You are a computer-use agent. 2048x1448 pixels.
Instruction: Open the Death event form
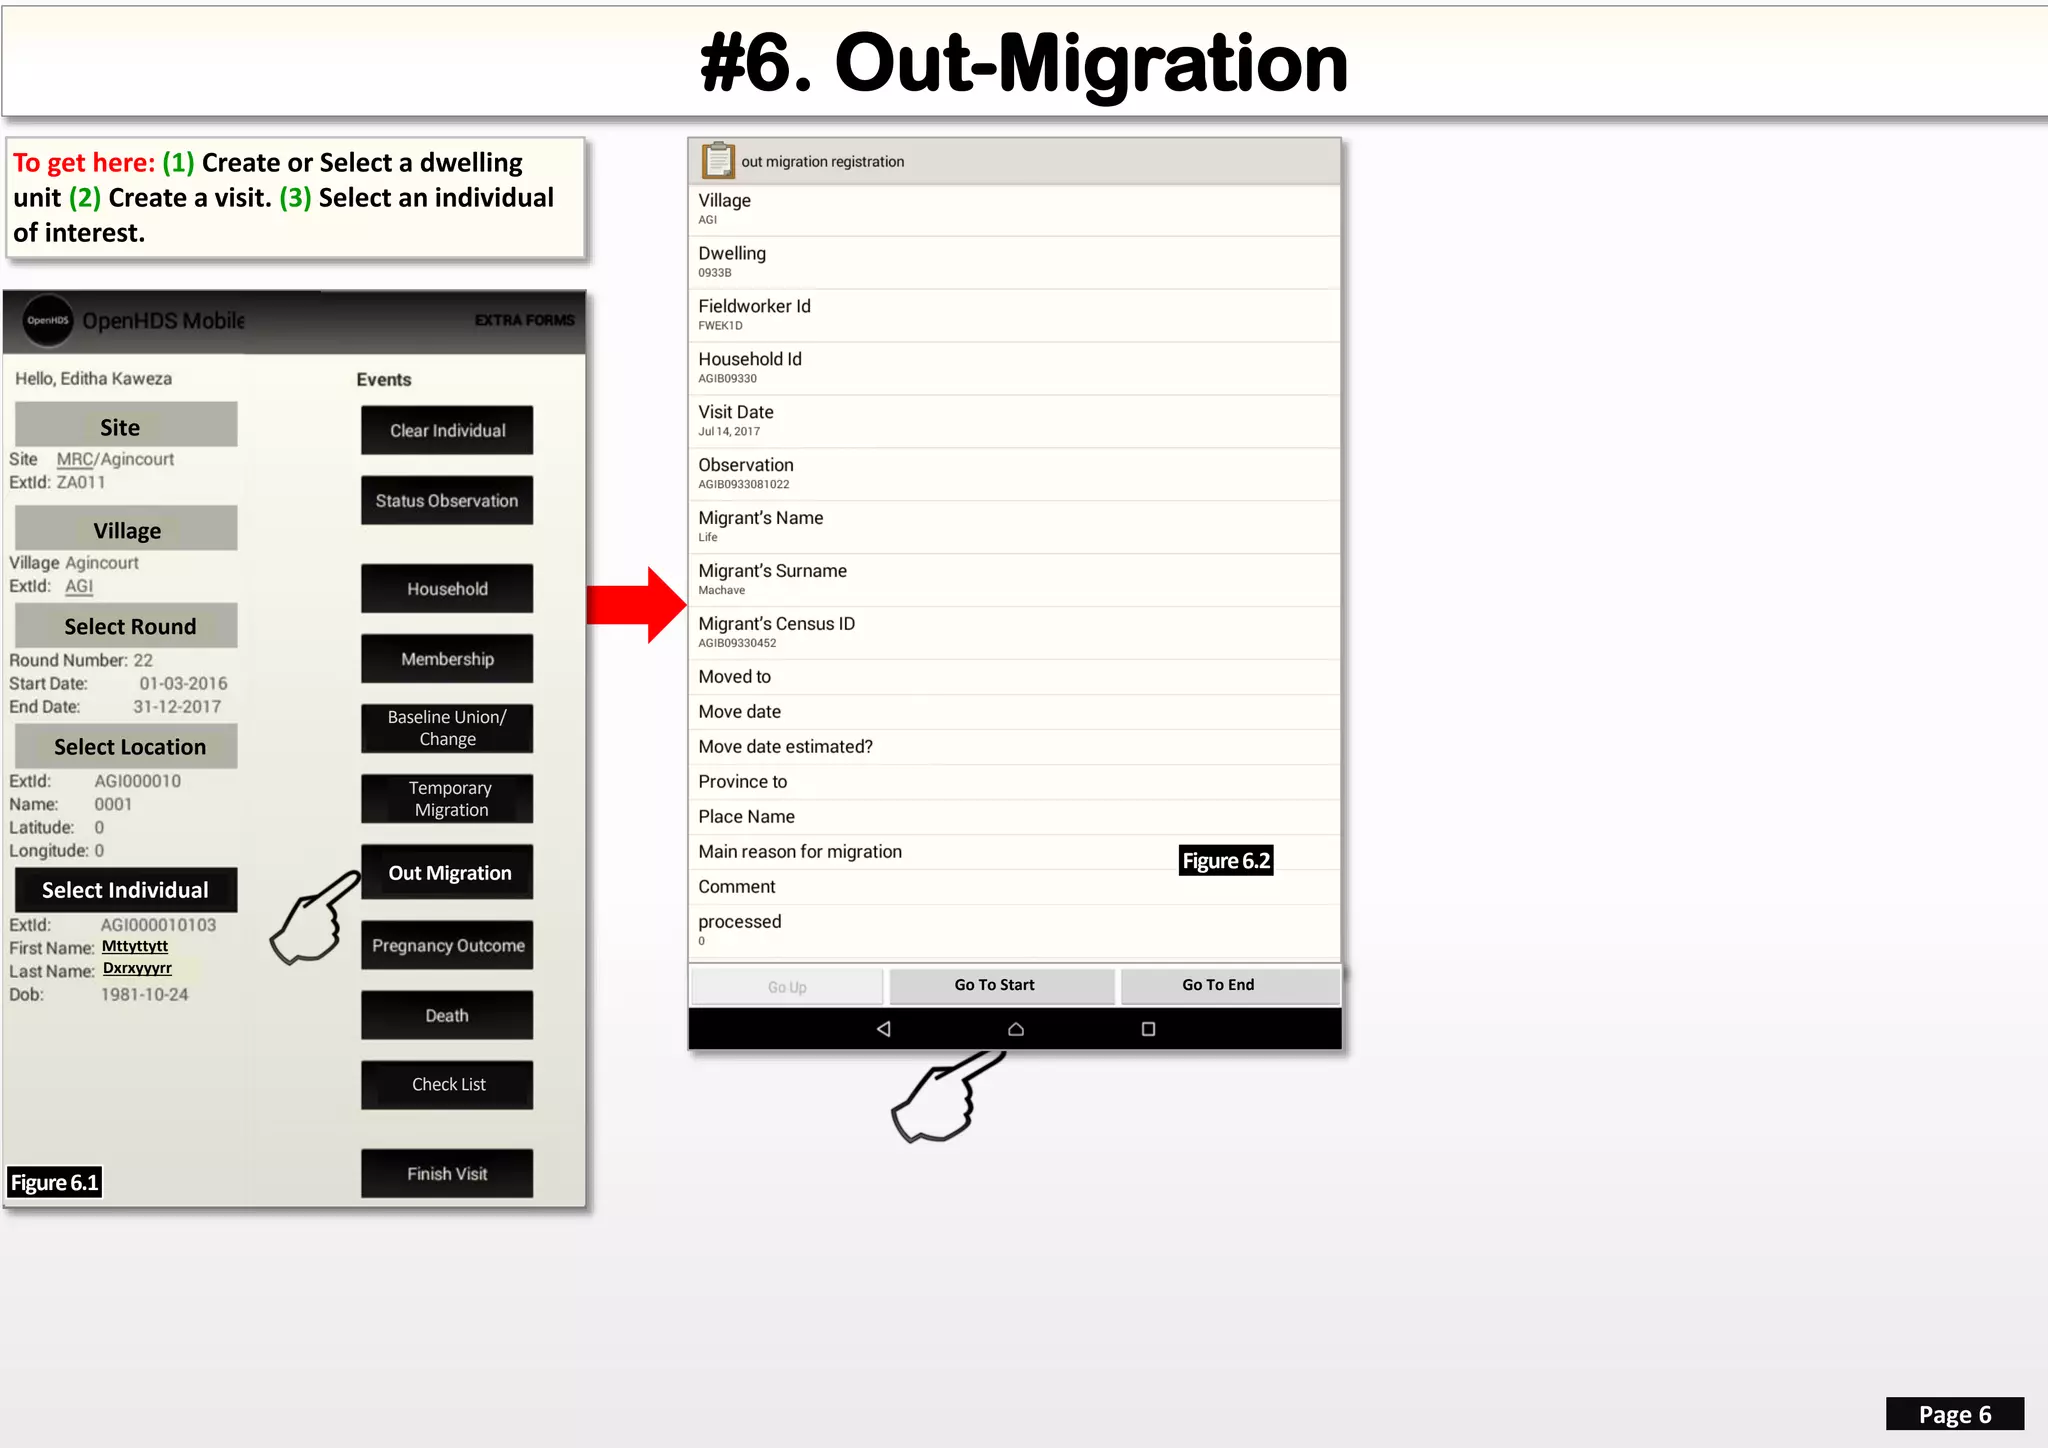[x=447, y=1015]
